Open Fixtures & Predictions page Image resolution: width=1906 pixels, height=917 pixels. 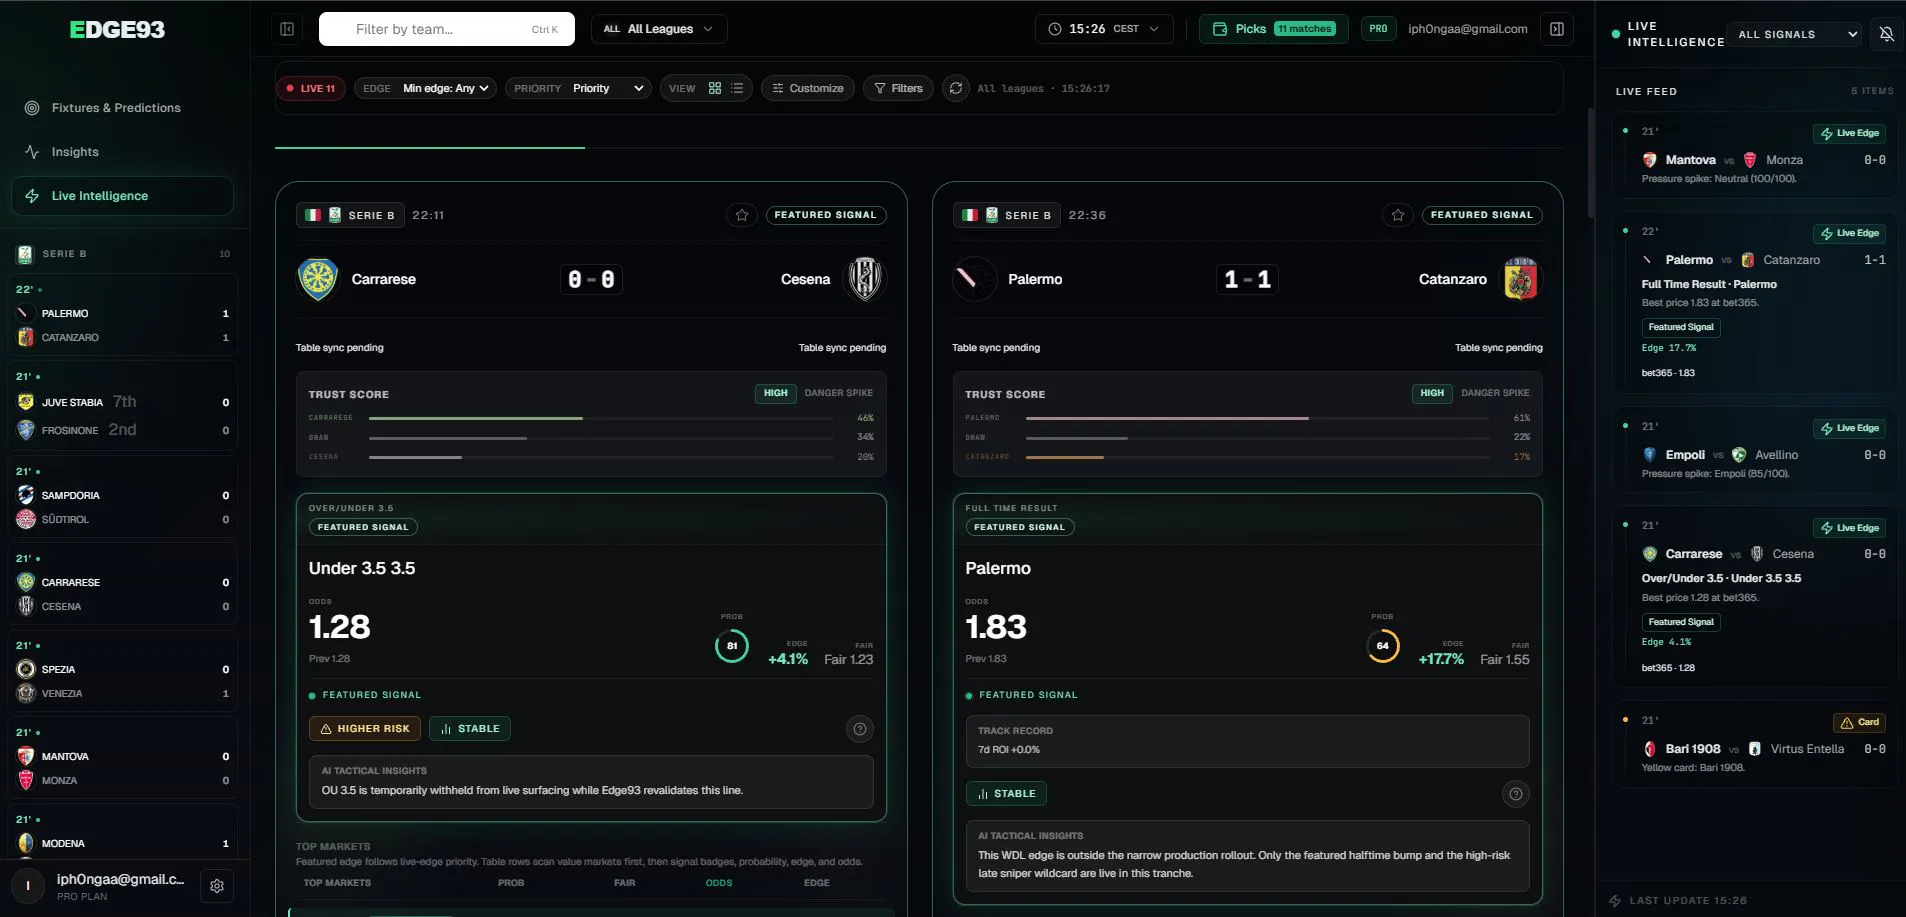coord(122,108)
